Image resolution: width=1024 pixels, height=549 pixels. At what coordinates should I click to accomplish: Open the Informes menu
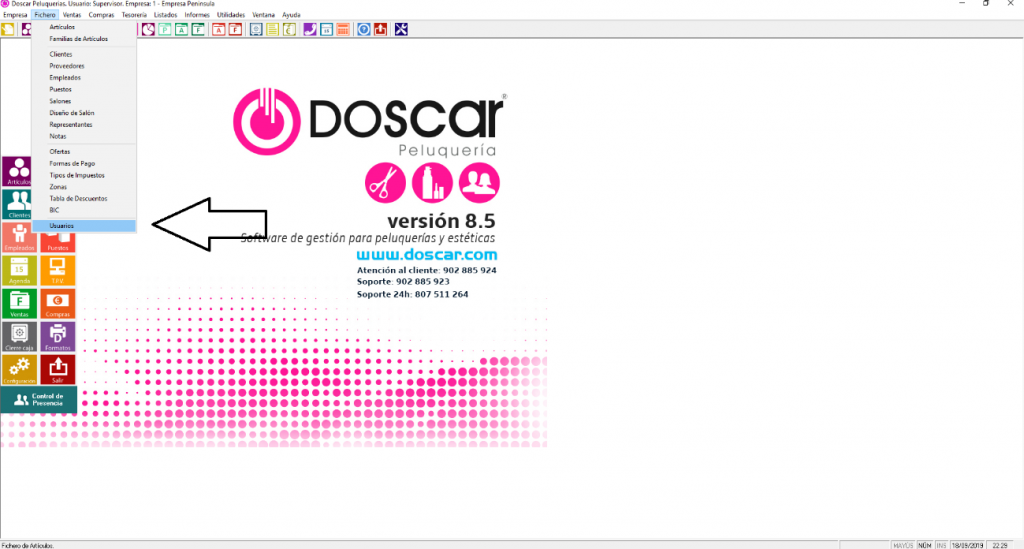click(x=197, y=14)
